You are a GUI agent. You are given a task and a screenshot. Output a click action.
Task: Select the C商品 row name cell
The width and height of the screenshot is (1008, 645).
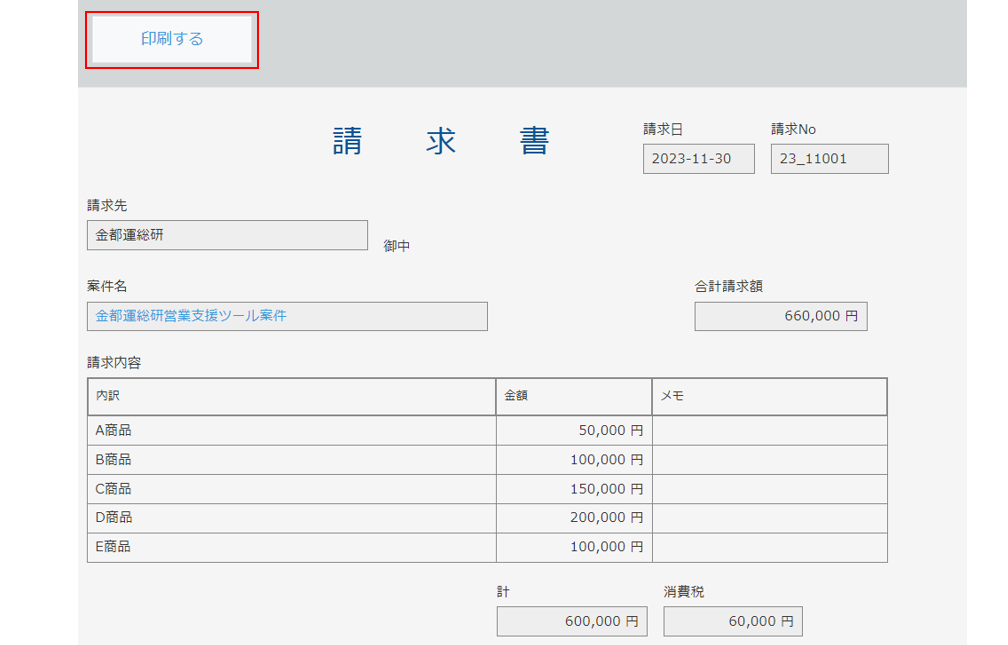point(291,489)
